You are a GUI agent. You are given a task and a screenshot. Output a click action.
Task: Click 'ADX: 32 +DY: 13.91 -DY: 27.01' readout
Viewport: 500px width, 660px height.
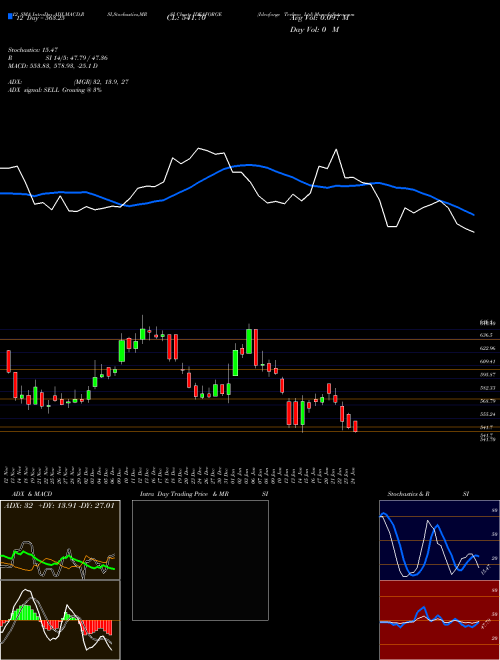59,505
